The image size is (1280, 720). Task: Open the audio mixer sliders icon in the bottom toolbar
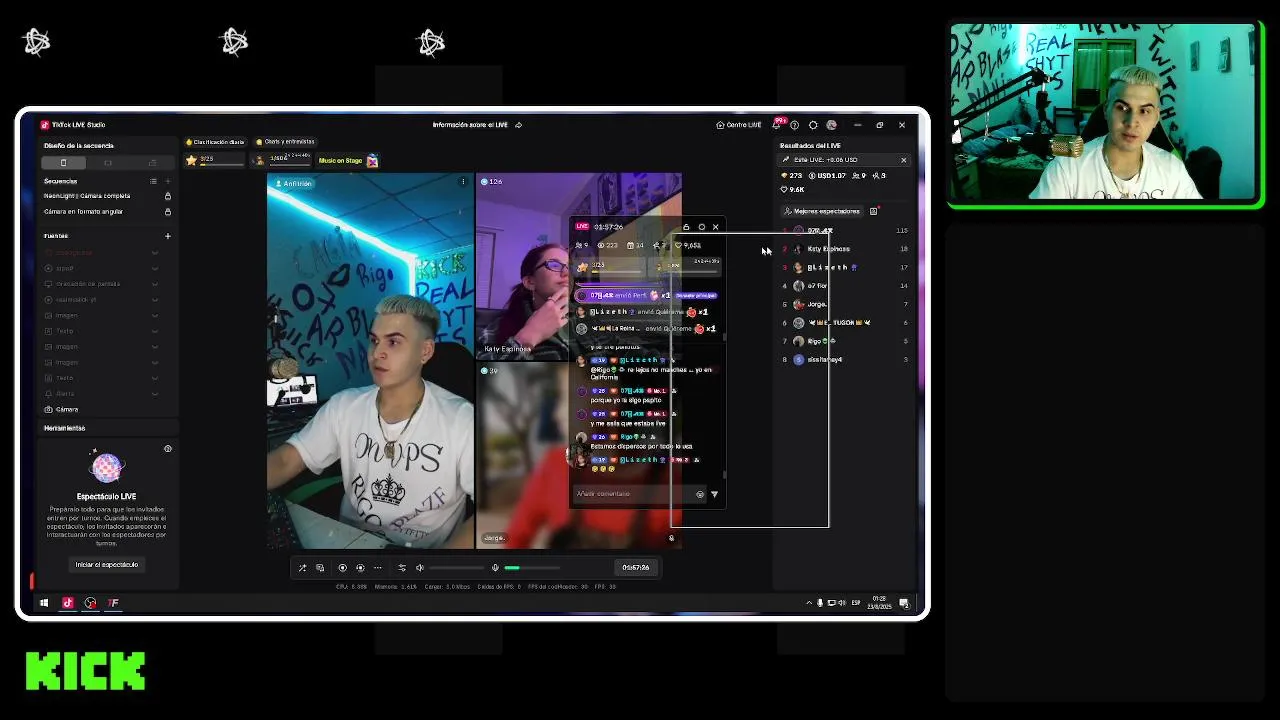[x=402, y=568]
